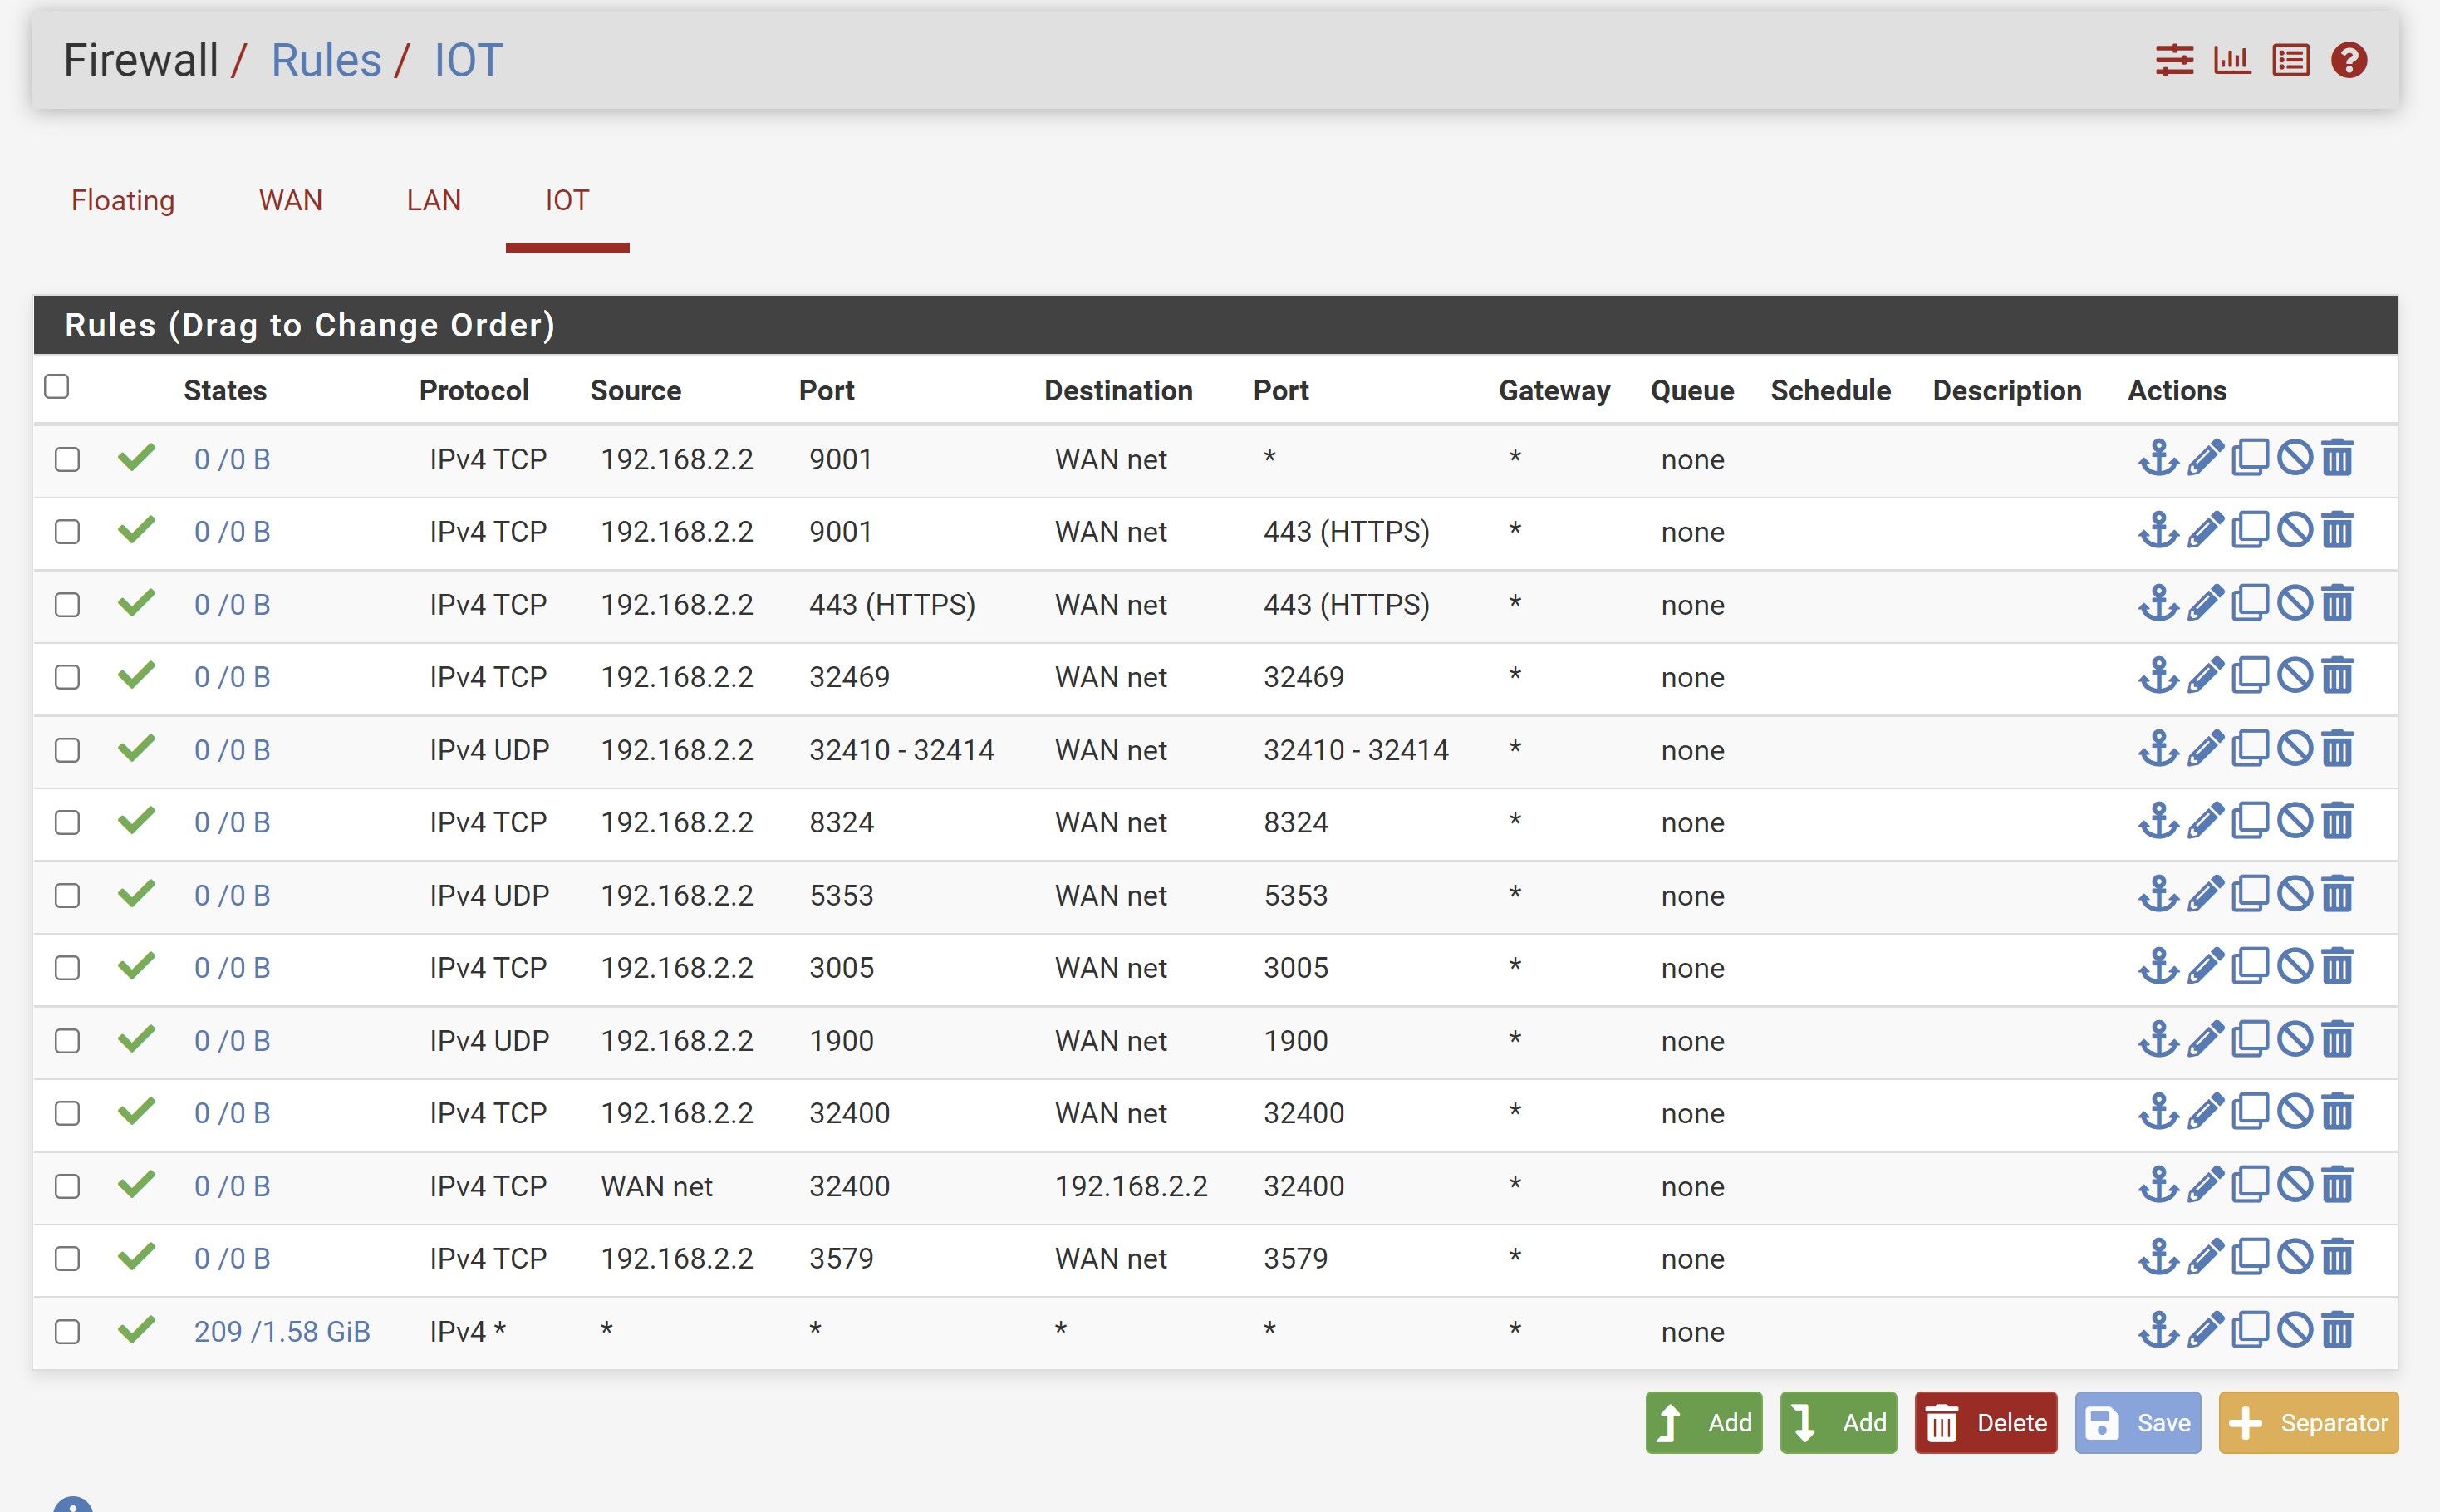Check the first 9001 any-port rule checkbox
The image size is (2440, 1512).
point(67,459)
